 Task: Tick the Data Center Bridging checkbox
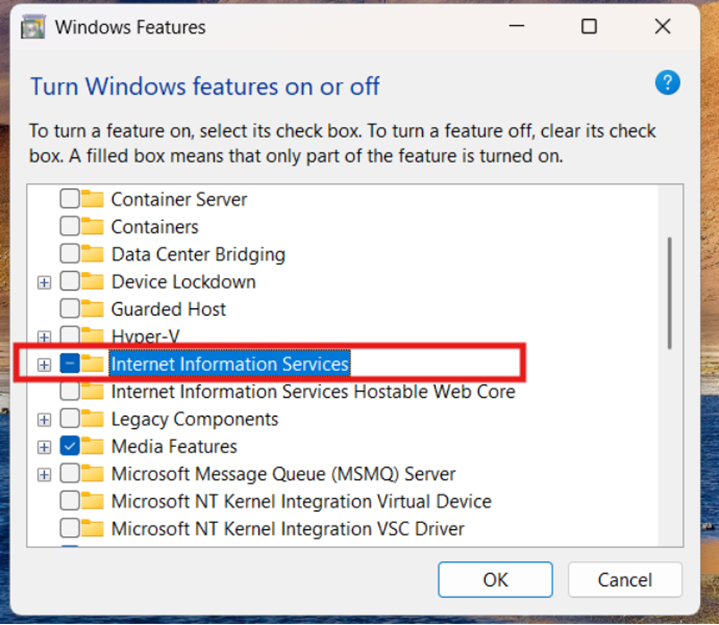coord(70,254)
